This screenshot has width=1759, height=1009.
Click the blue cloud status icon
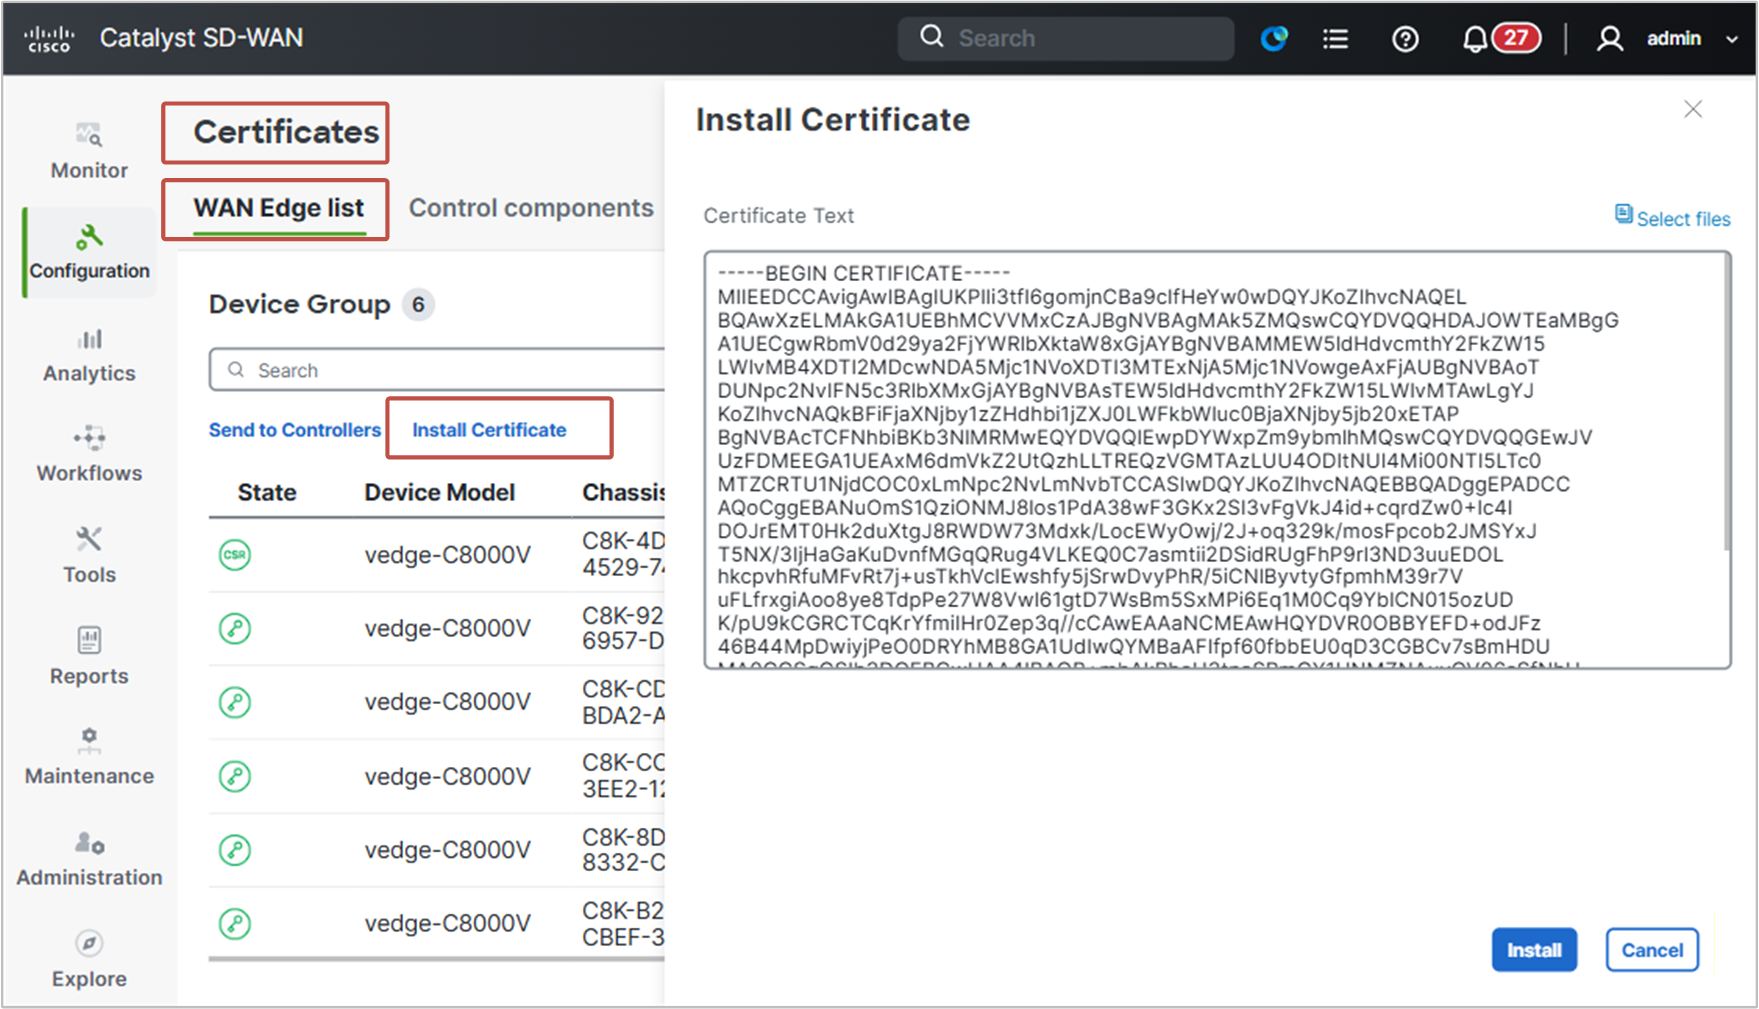1274,38
